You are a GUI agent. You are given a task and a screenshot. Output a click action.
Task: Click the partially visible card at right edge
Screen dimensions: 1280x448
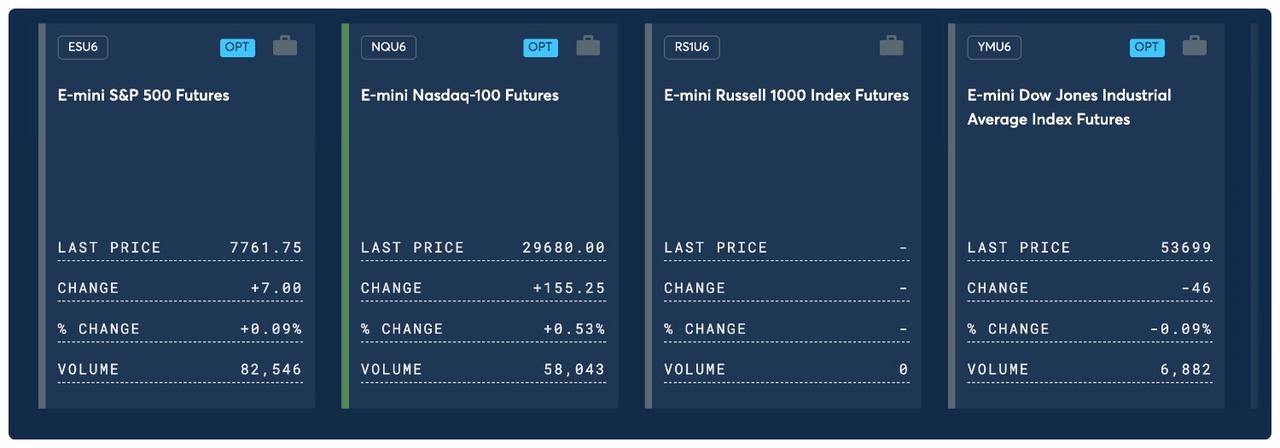click(x=1255, y=216)
